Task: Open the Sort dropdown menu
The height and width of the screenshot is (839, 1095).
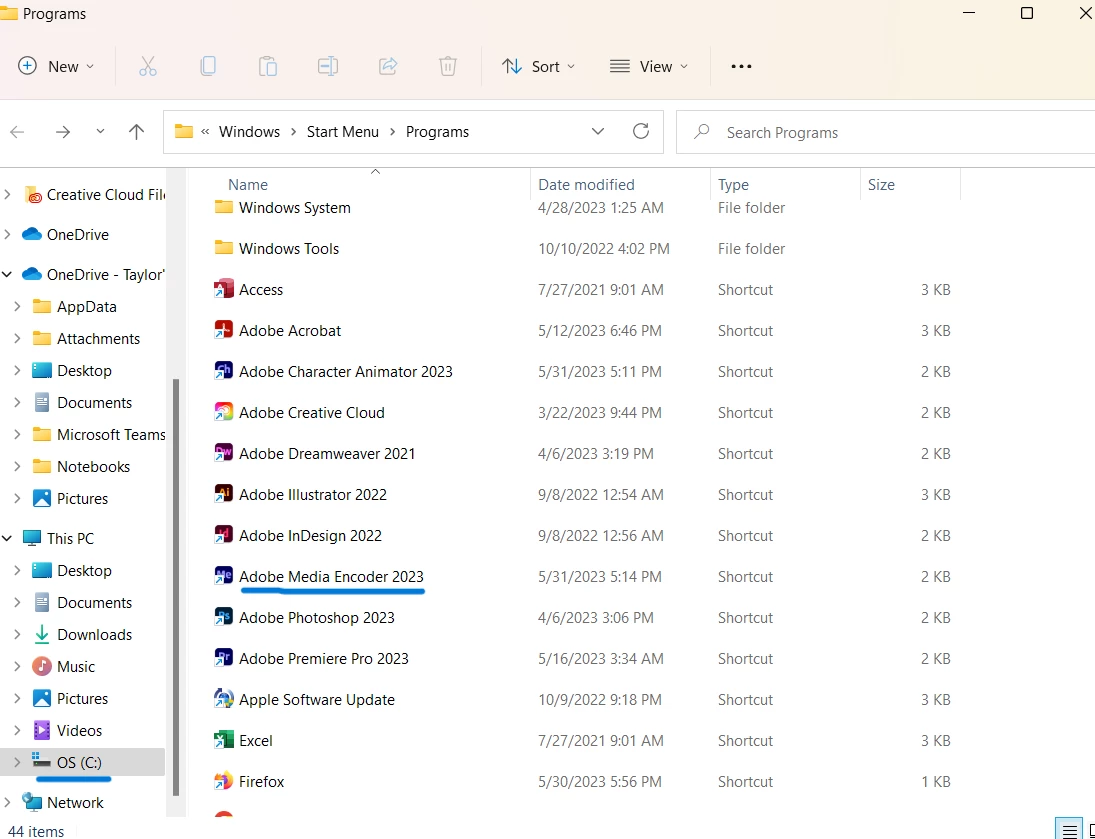Action: point(538,66)
